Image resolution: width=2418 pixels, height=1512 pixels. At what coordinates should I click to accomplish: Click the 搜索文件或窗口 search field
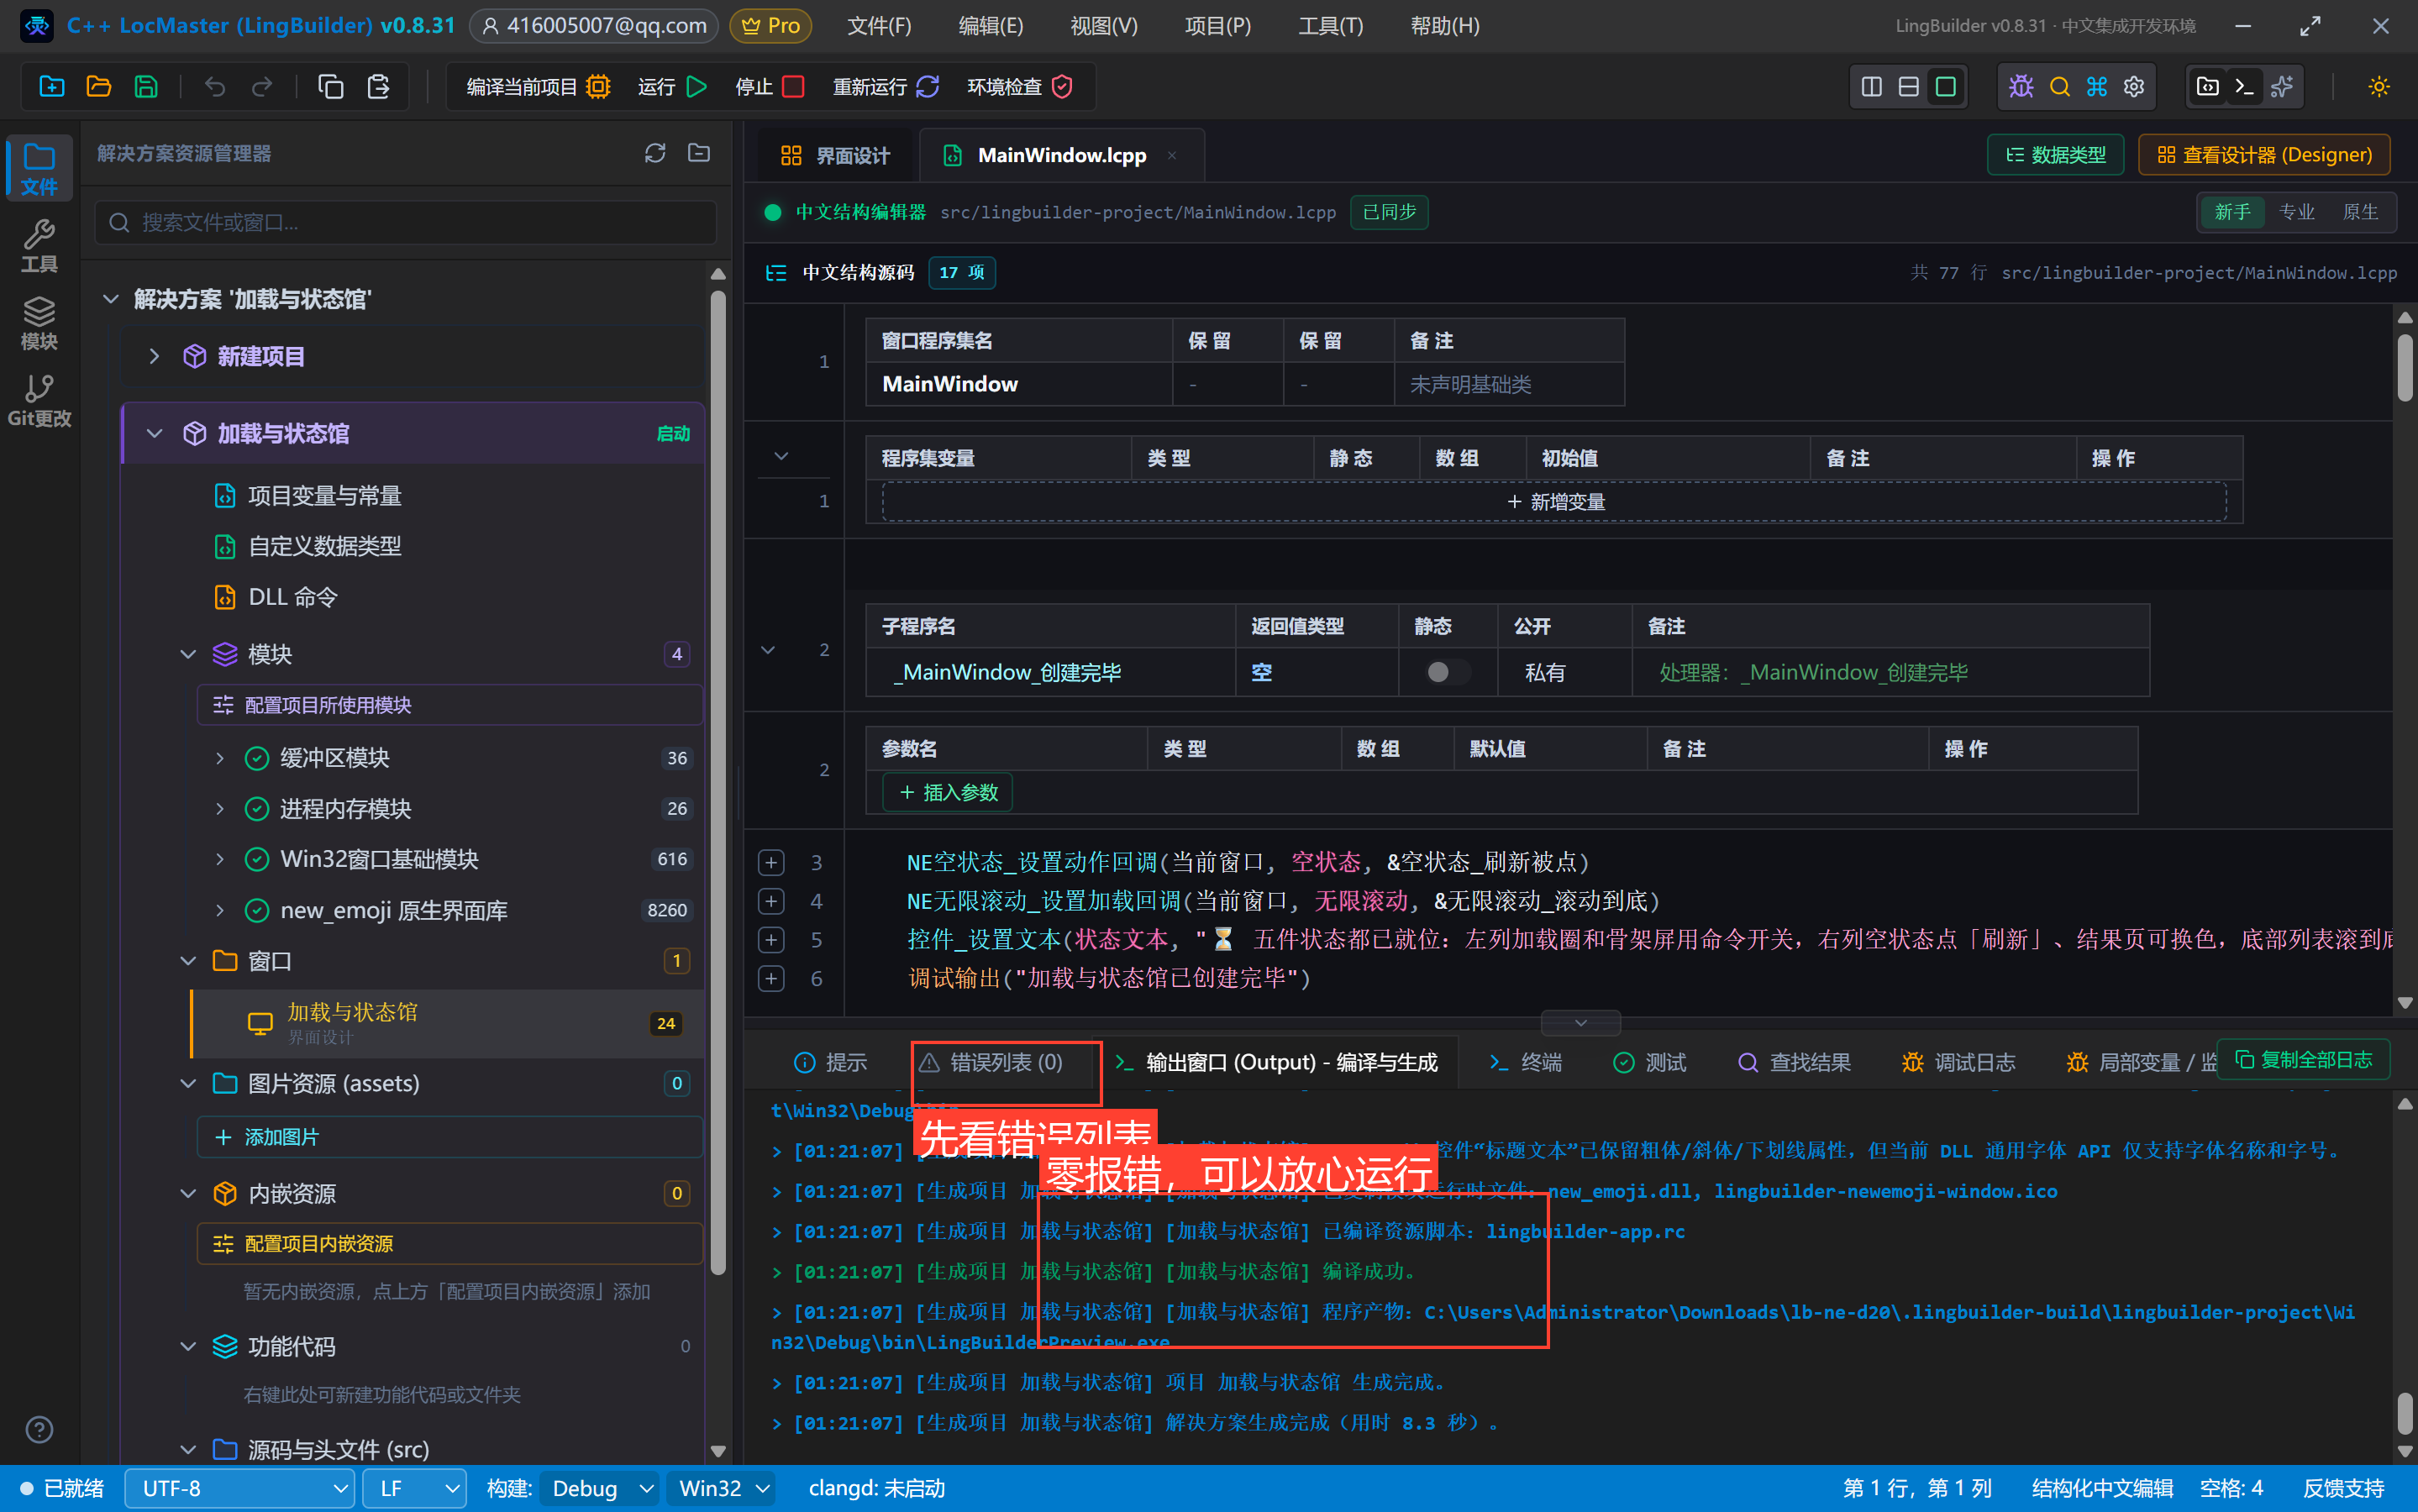pyautogui.click(x=406, y=222)
